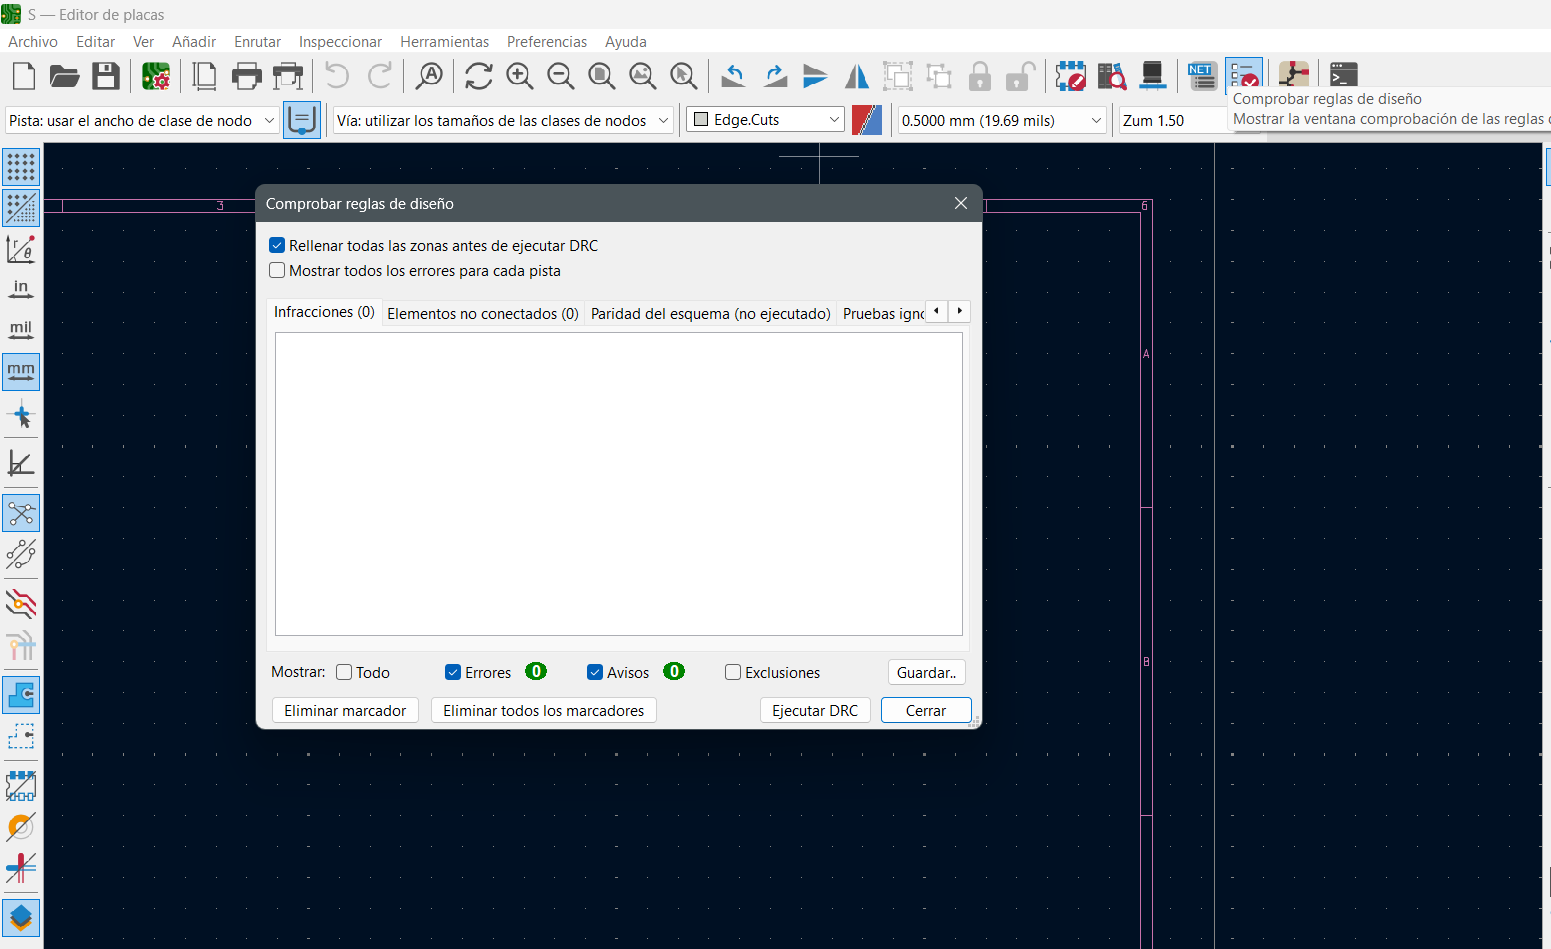The image size is (1551, 949).
Task: Click the red-blue layer pair swatch
Action: tap(867, 120)
